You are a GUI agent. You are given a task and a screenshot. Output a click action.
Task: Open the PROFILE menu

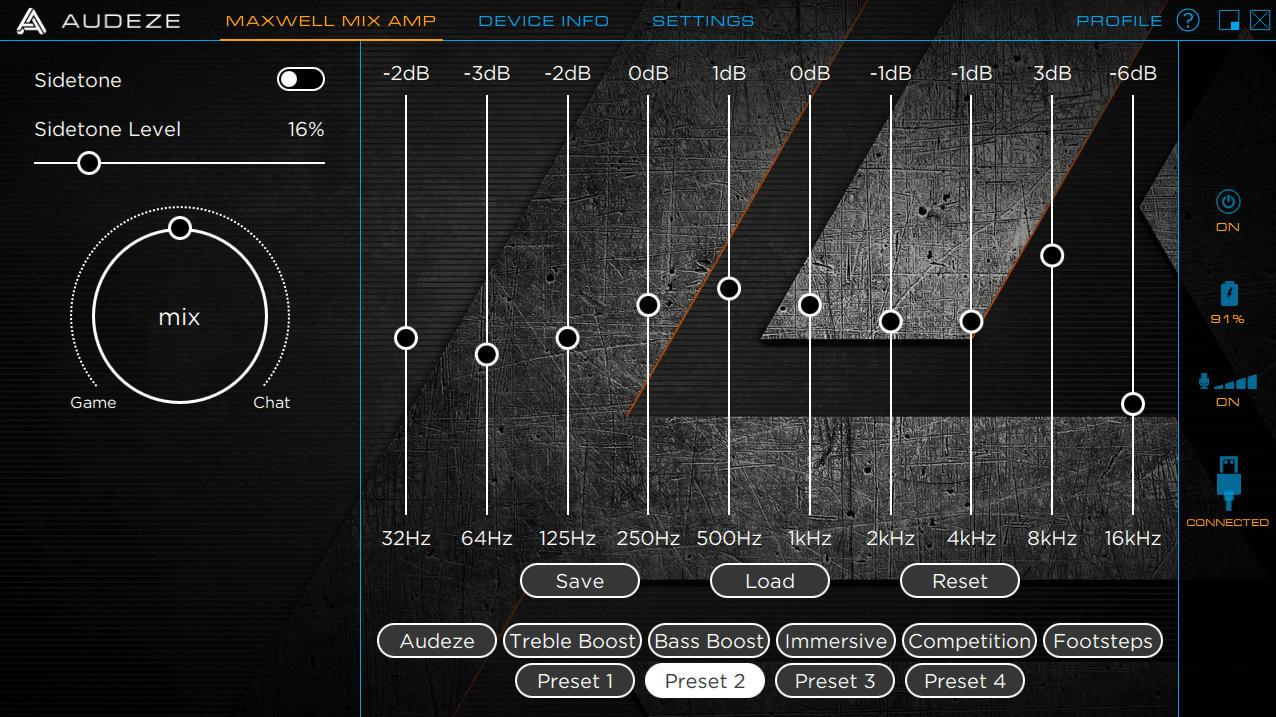coord(1118,20)
